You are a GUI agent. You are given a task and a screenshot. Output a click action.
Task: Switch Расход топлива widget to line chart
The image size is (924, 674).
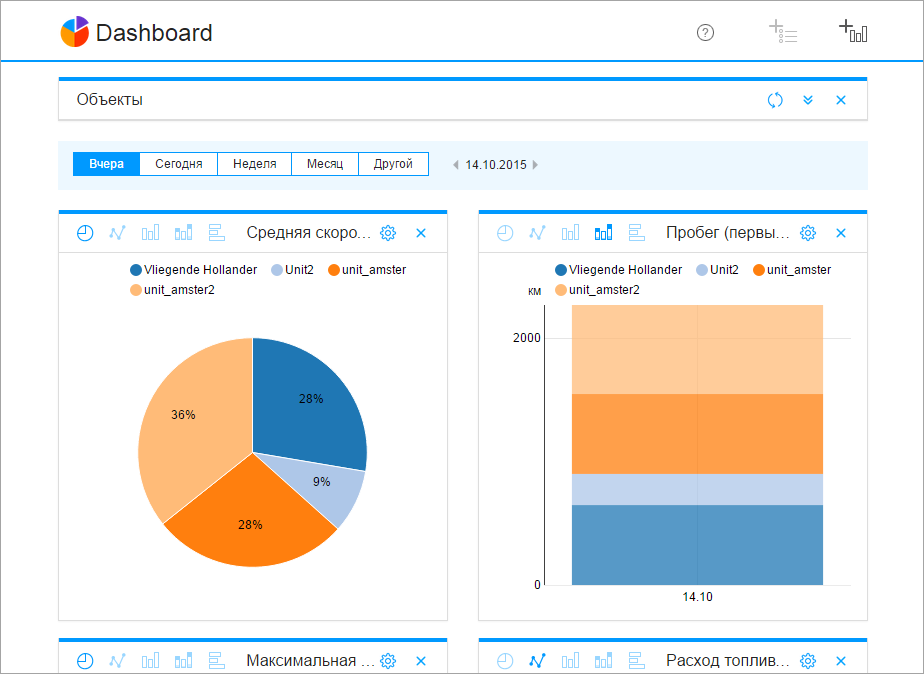click(x=537, y=661)
